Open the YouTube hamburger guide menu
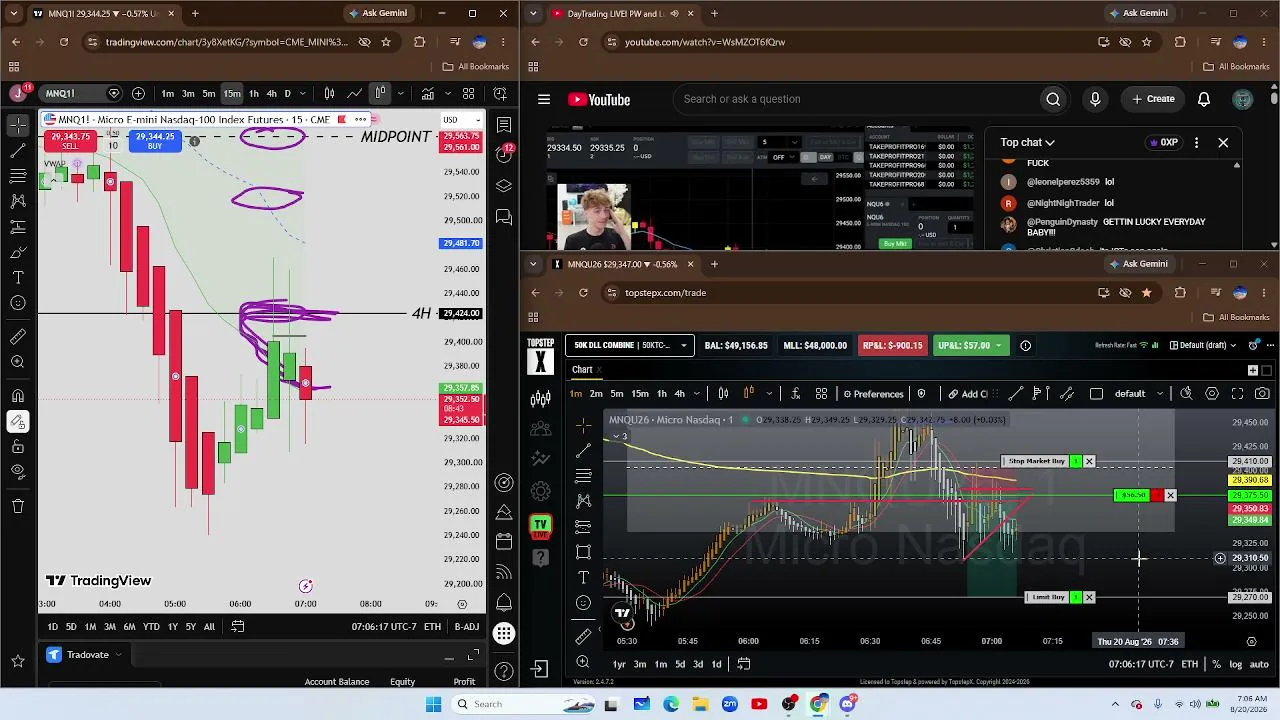This screenshot has height=720, width=1280. pos(544,99)
